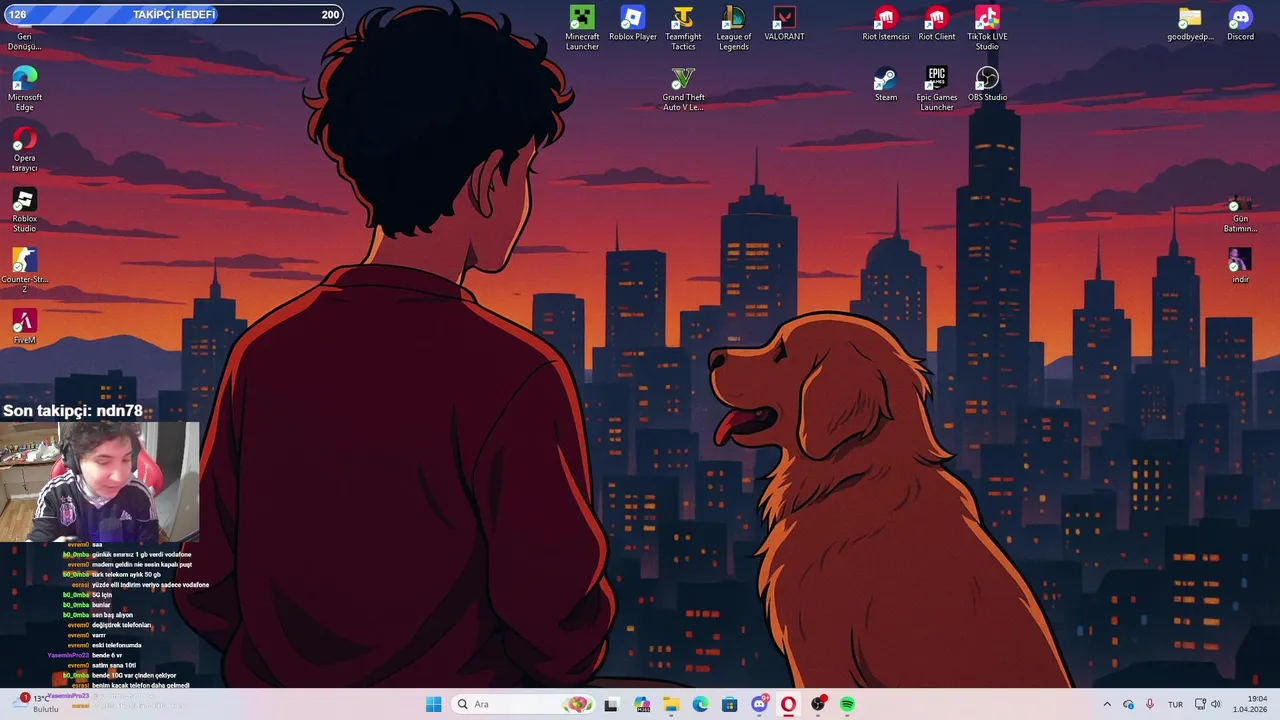
Task: Open the goodbyedp folder on desktop
Action: coord(1190,24)
